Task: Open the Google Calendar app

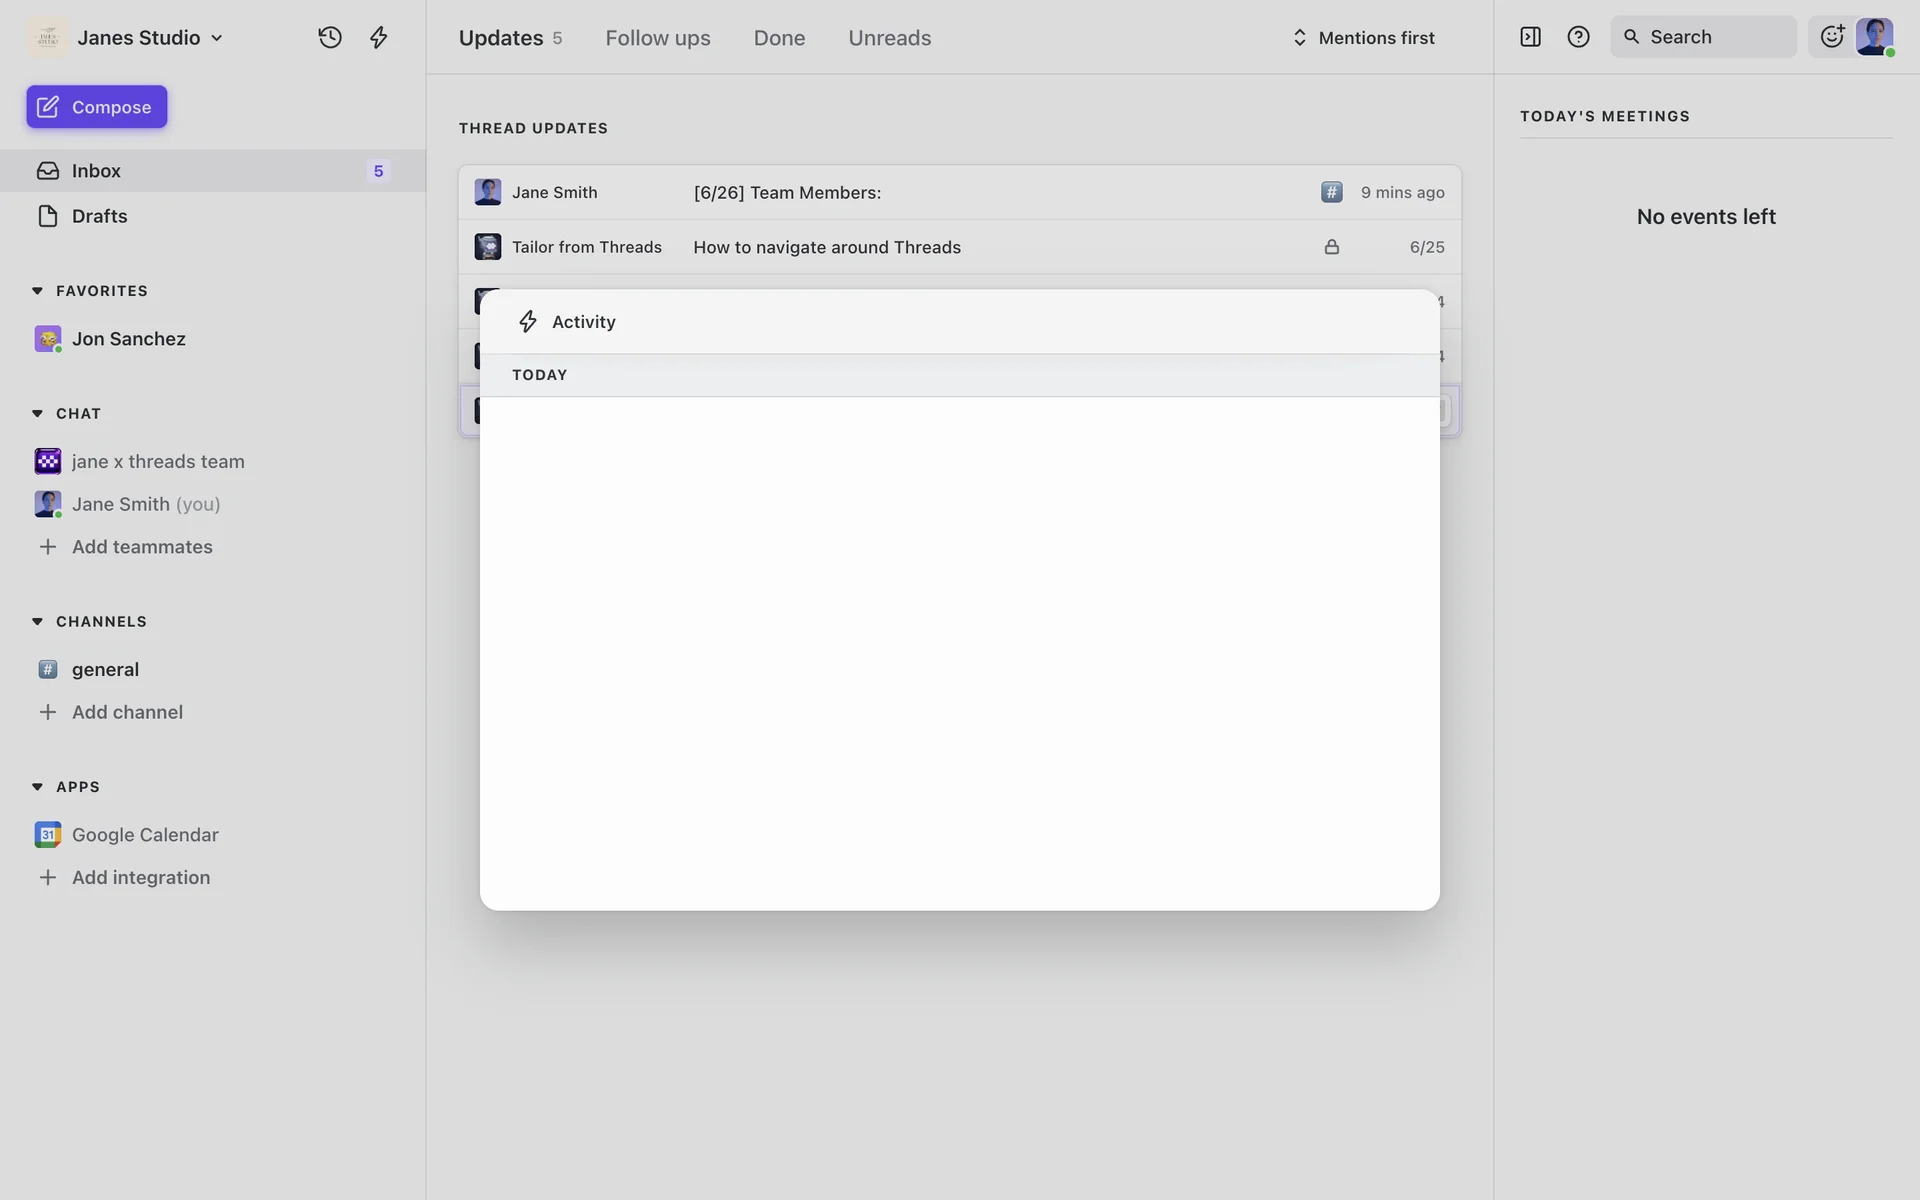Action: point(145,834)
